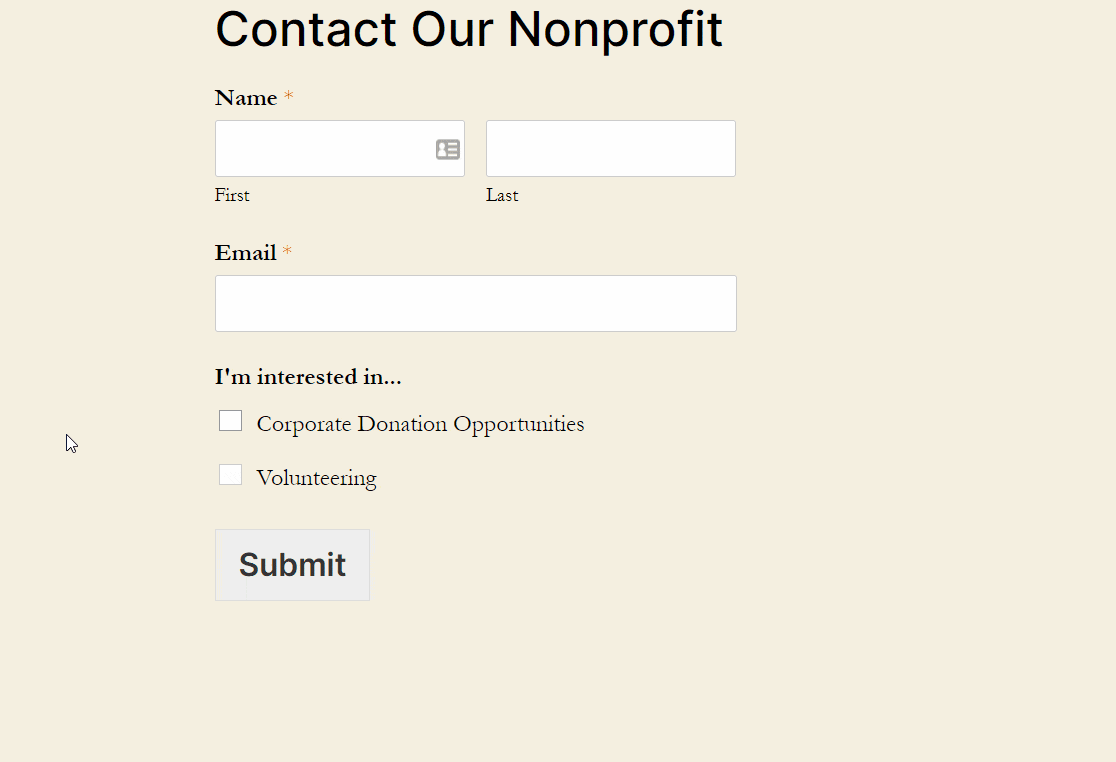Click the Last sublabel under the name box

pyautogui.click(x=502, y=195)
